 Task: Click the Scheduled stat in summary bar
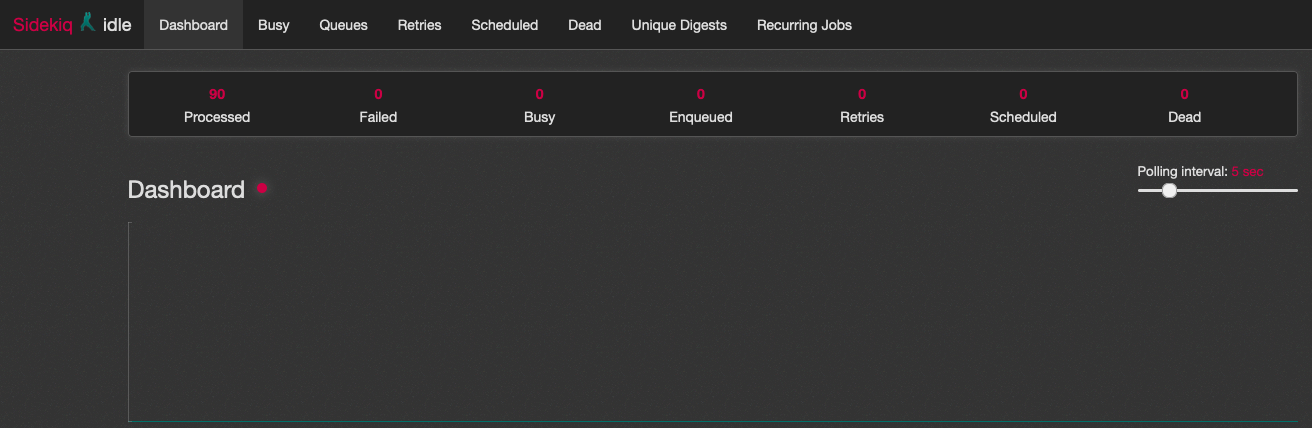(1022, 106)
